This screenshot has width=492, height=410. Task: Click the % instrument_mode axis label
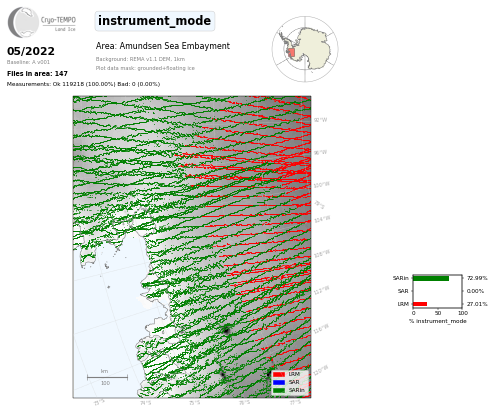(438, 321)
